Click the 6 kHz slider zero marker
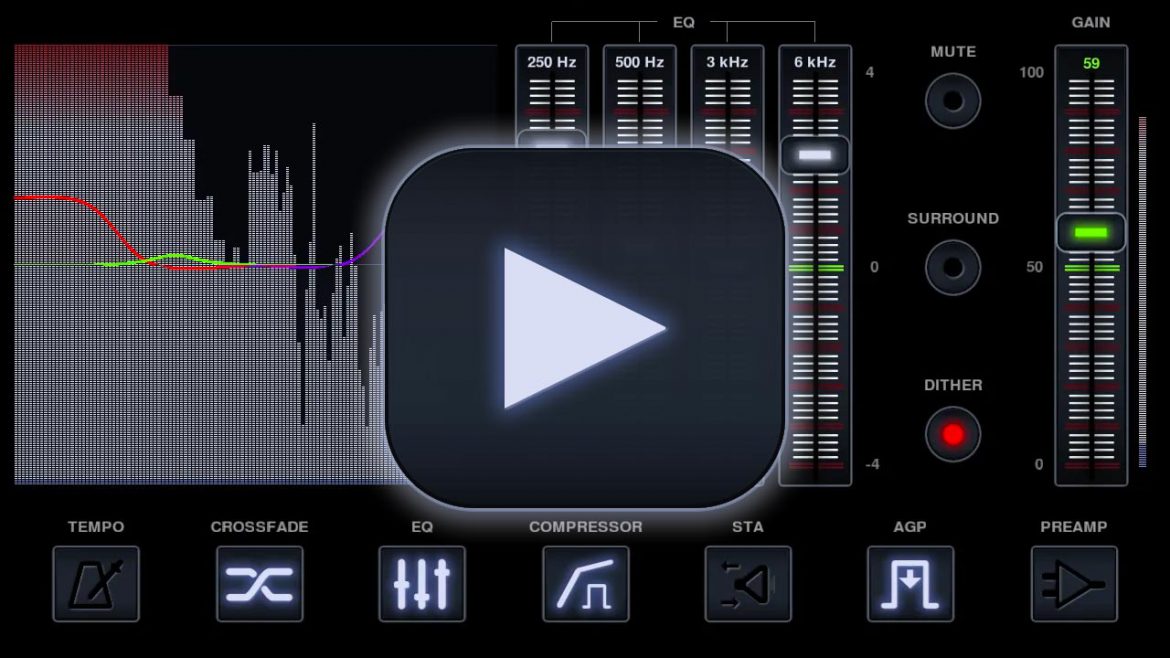This screenshot has height=658, width=1170. coord(815,268)
